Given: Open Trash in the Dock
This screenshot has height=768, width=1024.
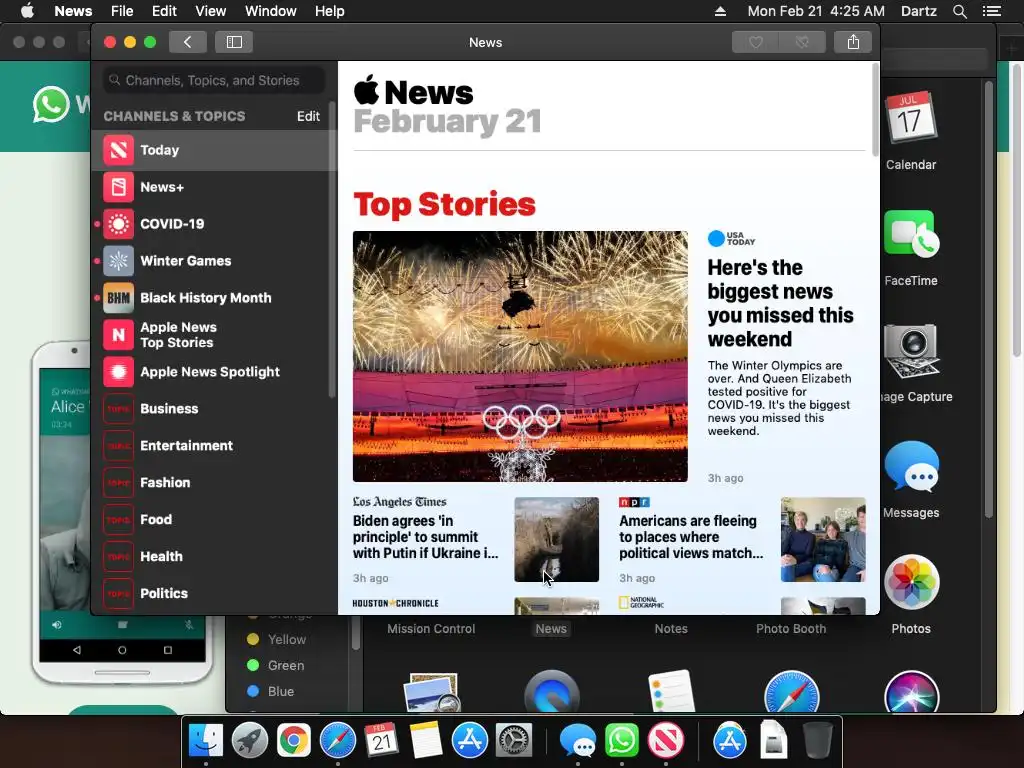Looking at the screenshot, I should pyautogui.click(x=817, y=741).
